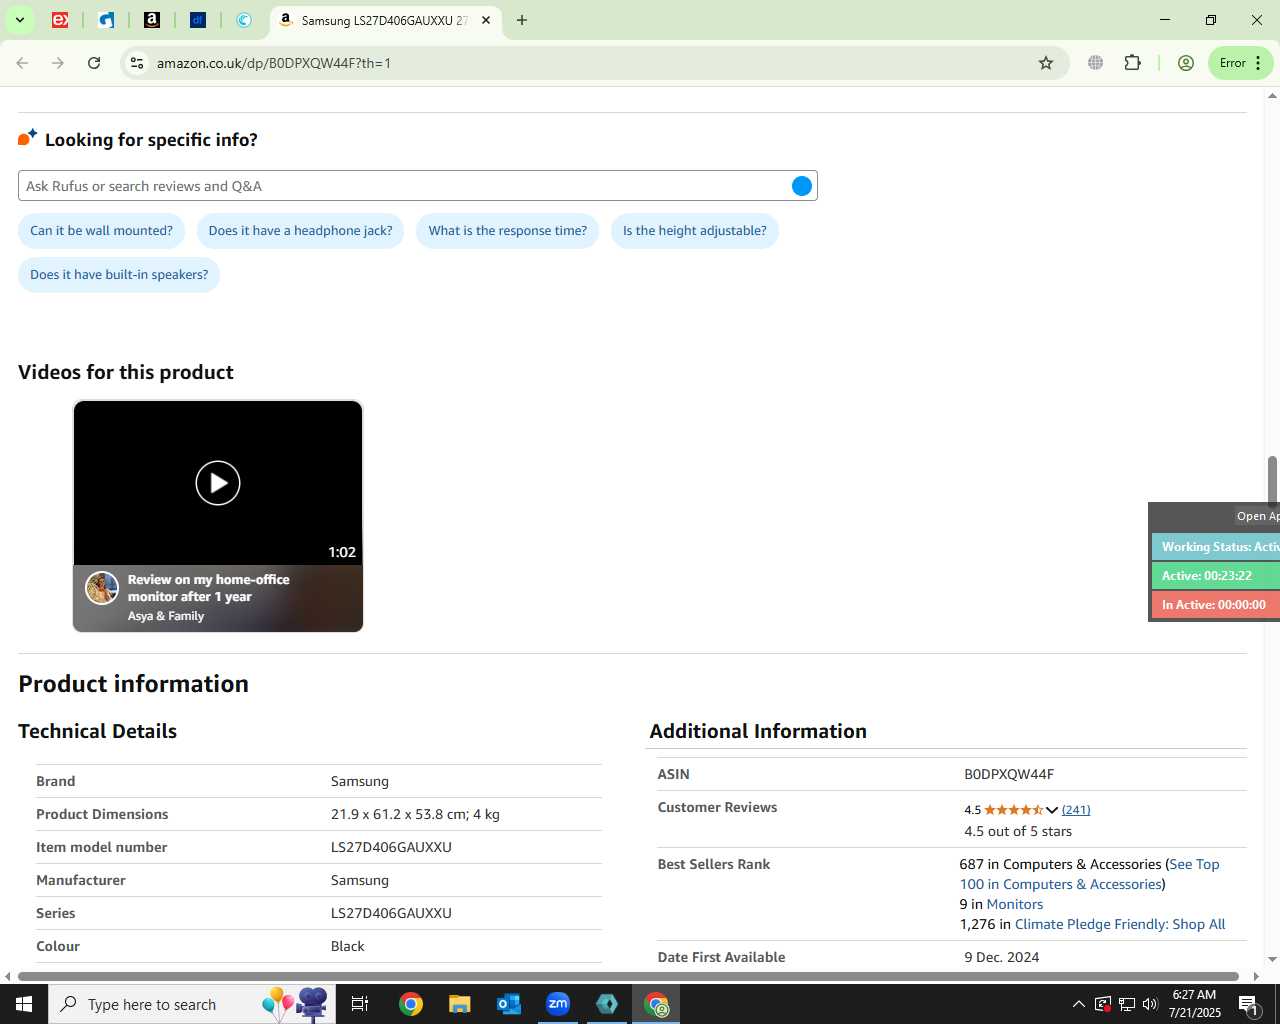The height and width of the screenshot is (1024, 1280).
Task: Select the '9 Dec. 2024' date value
Action: 1002,957
